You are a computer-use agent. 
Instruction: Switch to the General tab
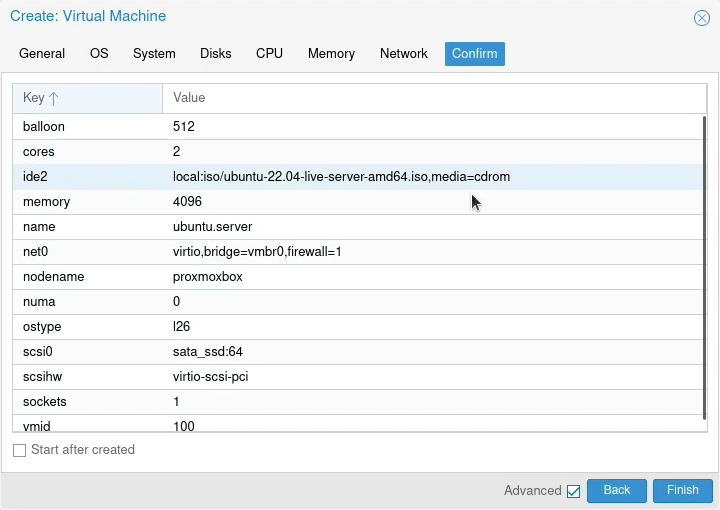click(42, 54)
